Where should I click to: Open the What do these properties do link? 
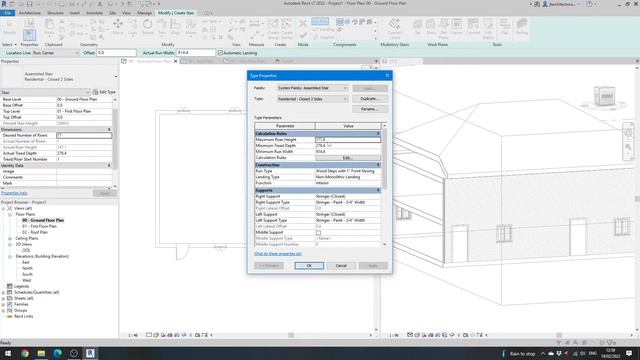coord(278,254)
